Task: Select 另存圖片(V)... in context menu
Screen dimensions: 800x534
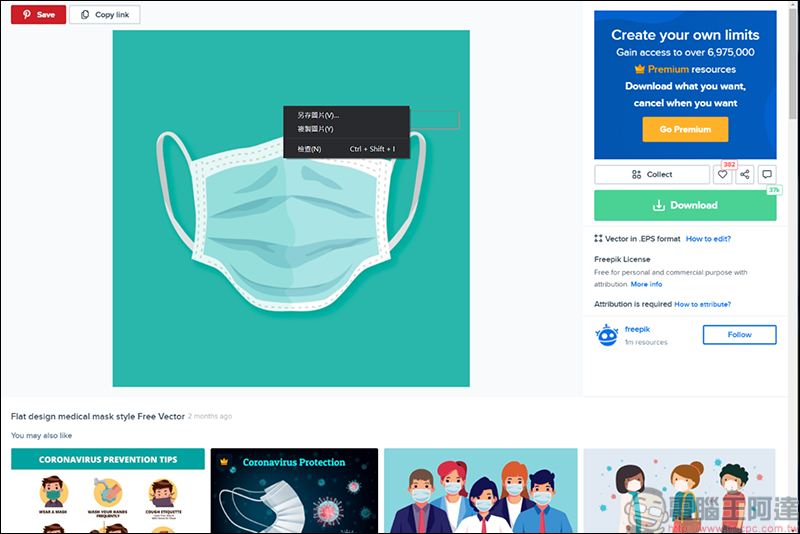Action: click(319, 116)
